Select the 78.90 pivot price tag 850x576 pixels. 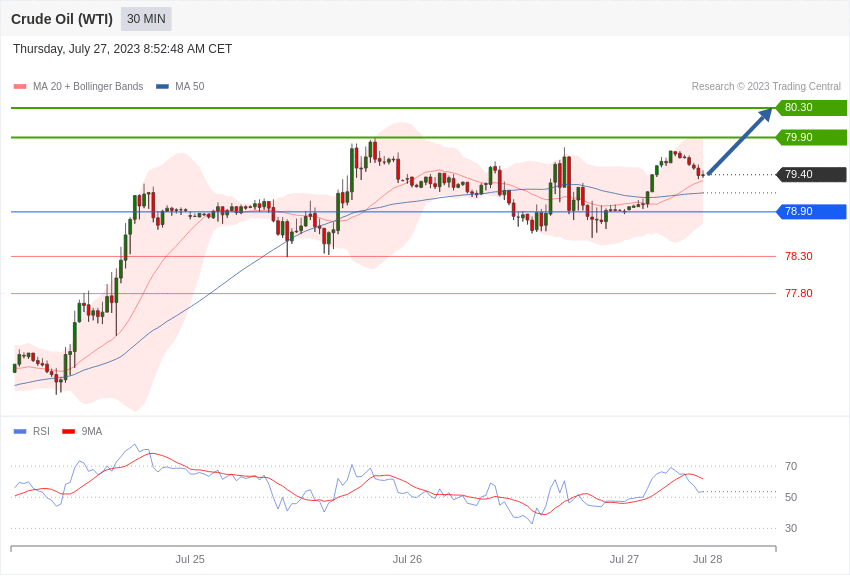(811, 212)
